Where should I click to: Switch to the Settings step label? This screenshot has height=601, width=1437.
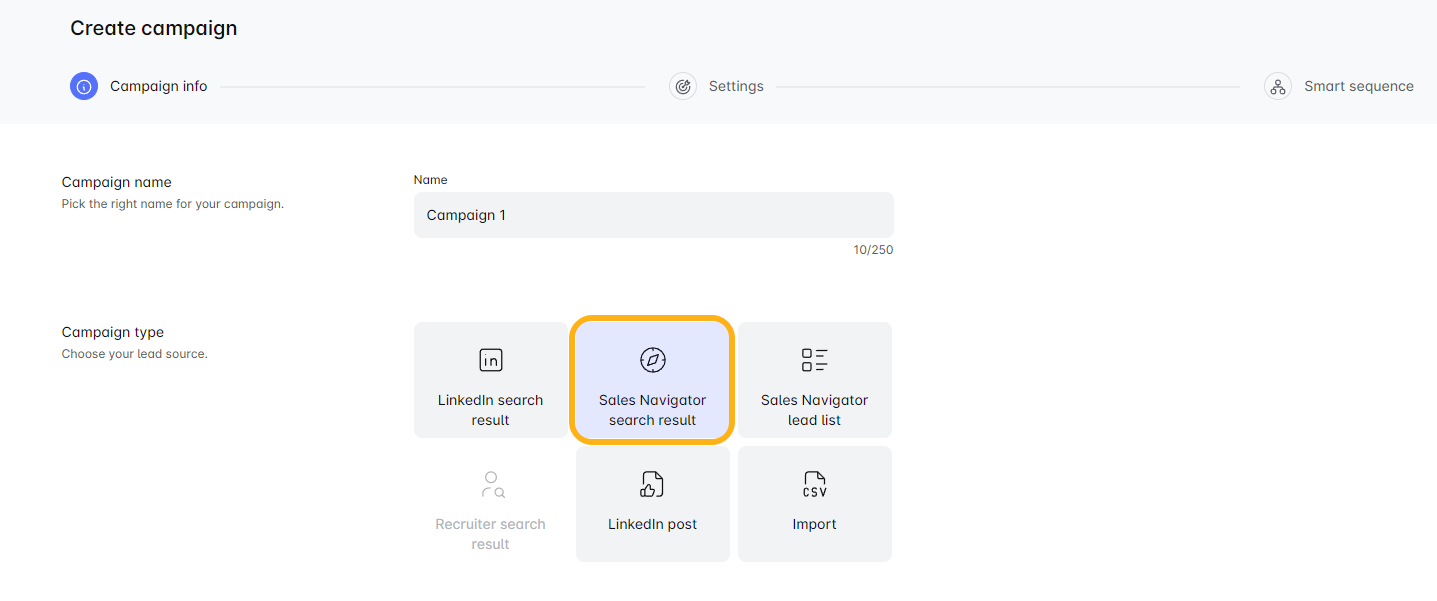pyautogui.click(x=736, y=86)
